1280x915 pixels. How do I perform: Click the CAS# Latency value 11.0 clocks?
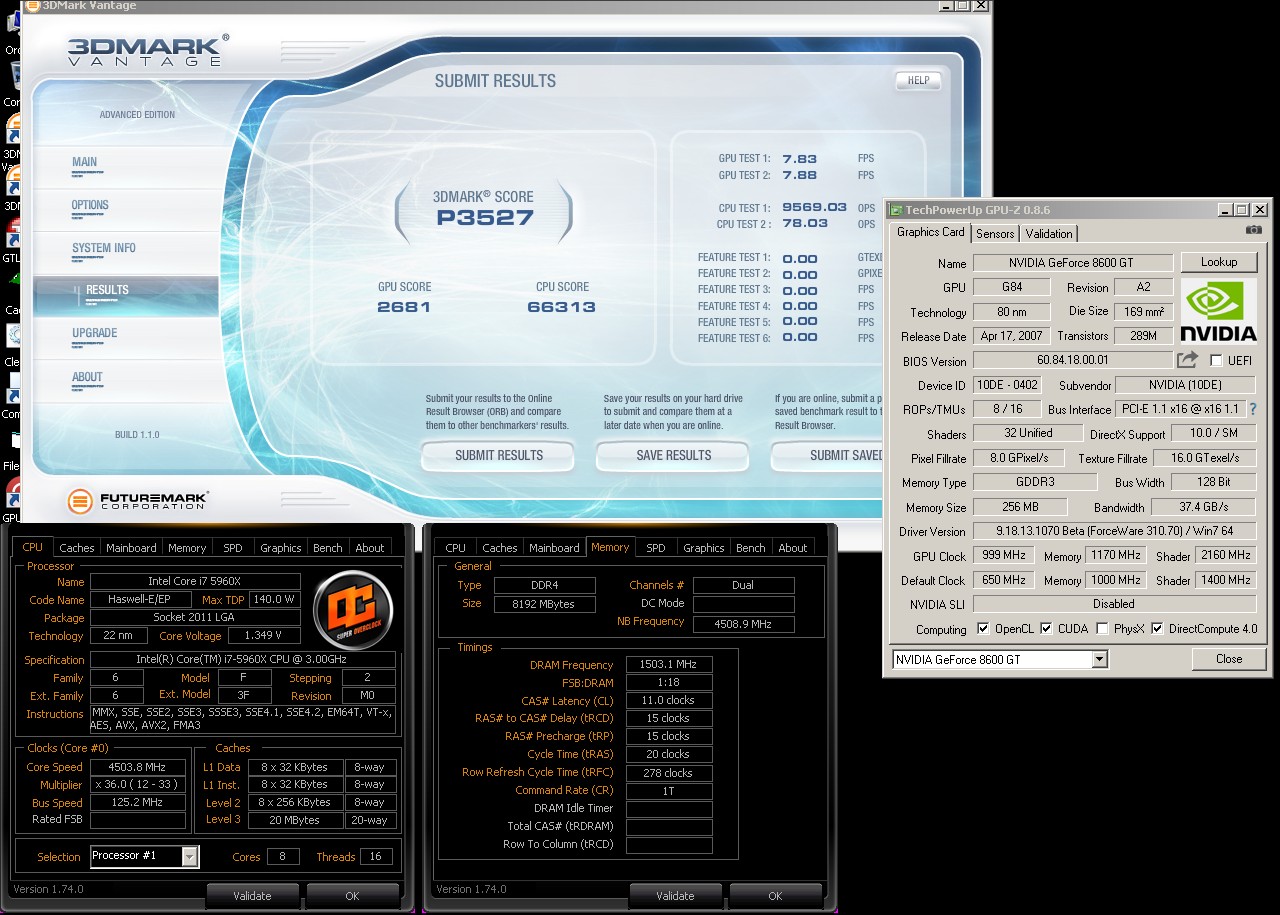tap(669, 700)
